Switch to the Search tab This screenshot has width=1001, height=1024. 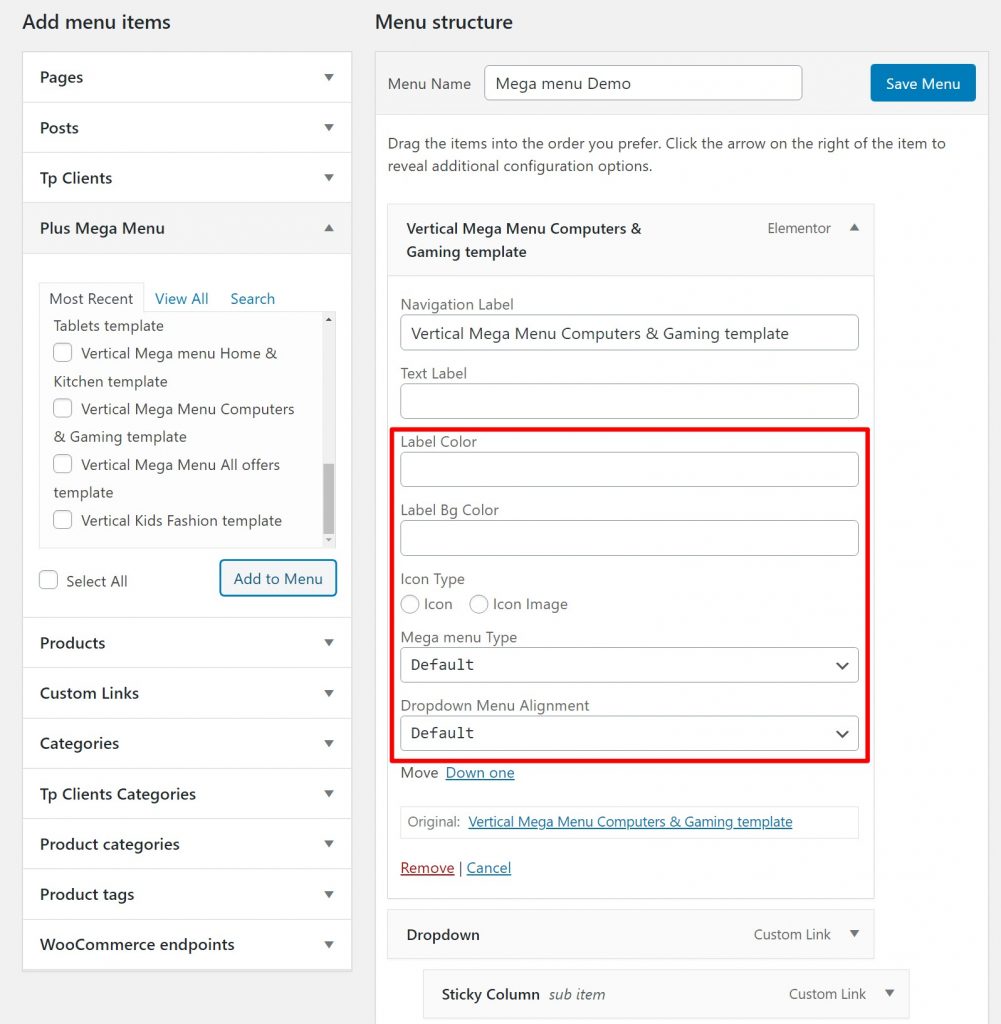pyautogui.click(x=252, y=299)
